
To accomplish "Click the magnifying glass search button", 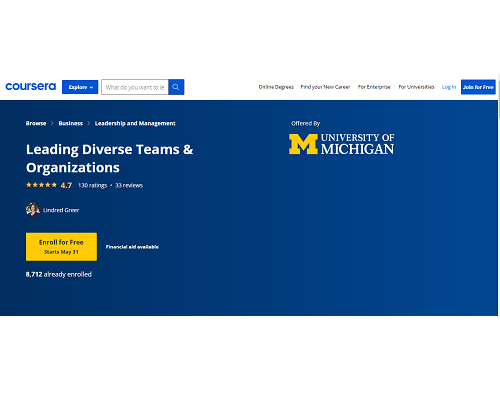I will 176,87.
